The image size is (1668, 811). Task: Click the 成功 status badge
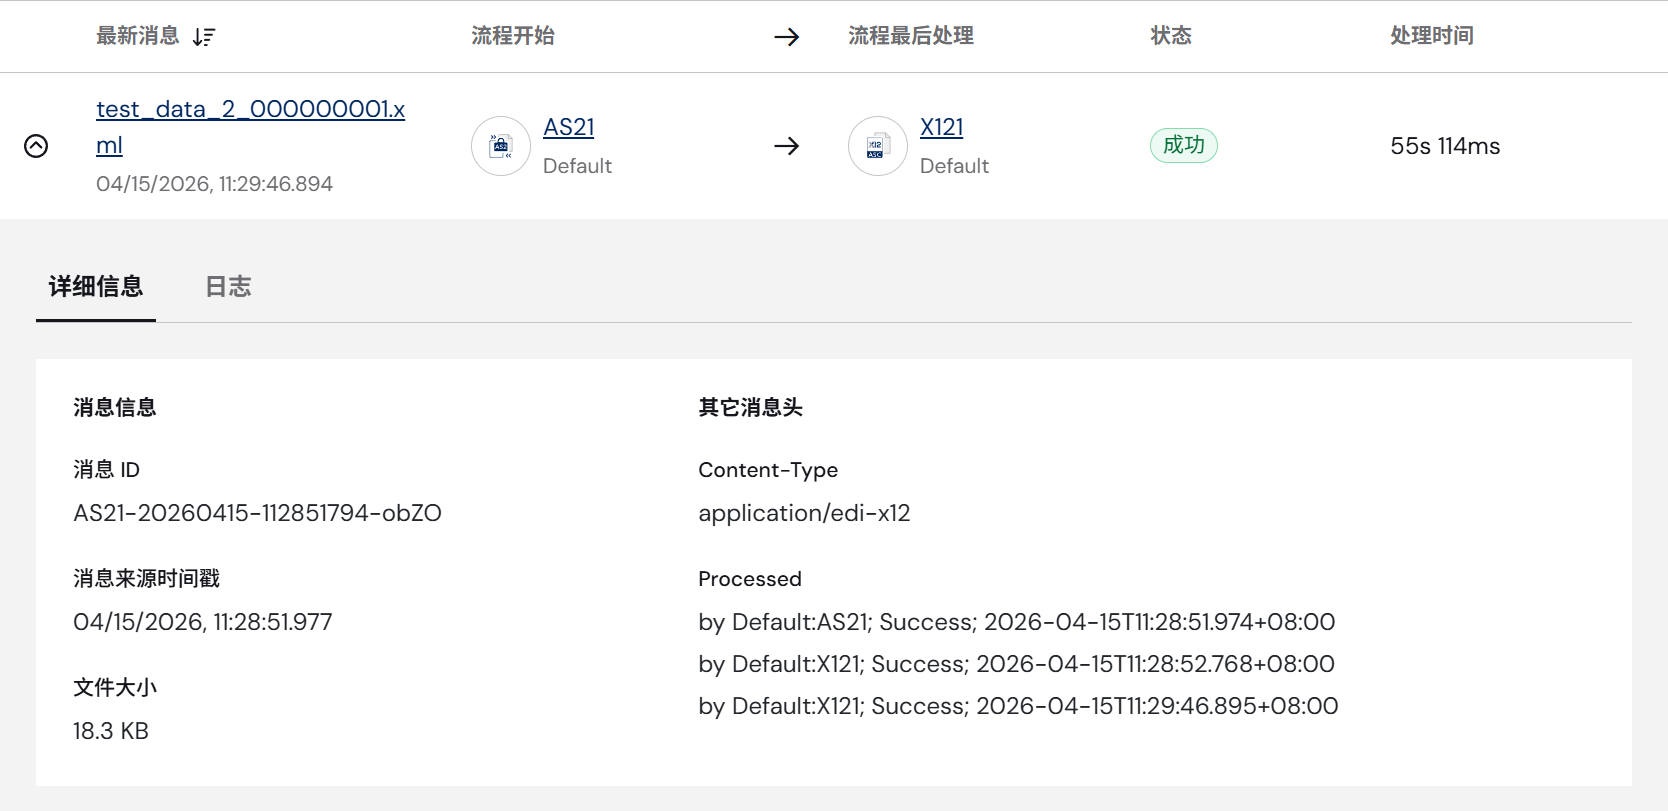click(x=1184, y=145)
